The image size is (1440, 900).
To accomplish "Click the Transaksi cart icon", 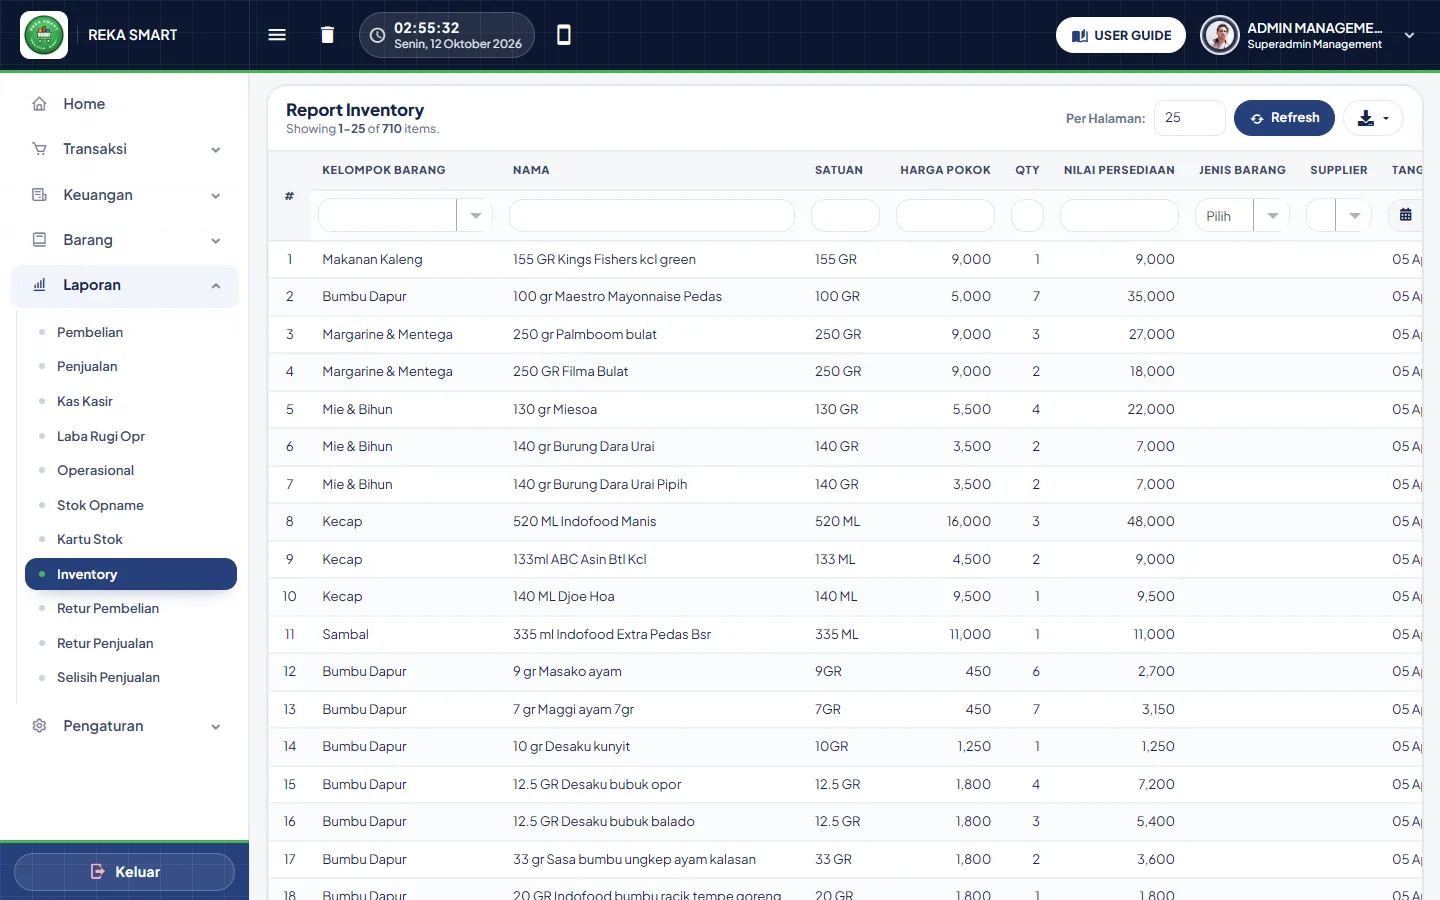I will tap(40, 149).
